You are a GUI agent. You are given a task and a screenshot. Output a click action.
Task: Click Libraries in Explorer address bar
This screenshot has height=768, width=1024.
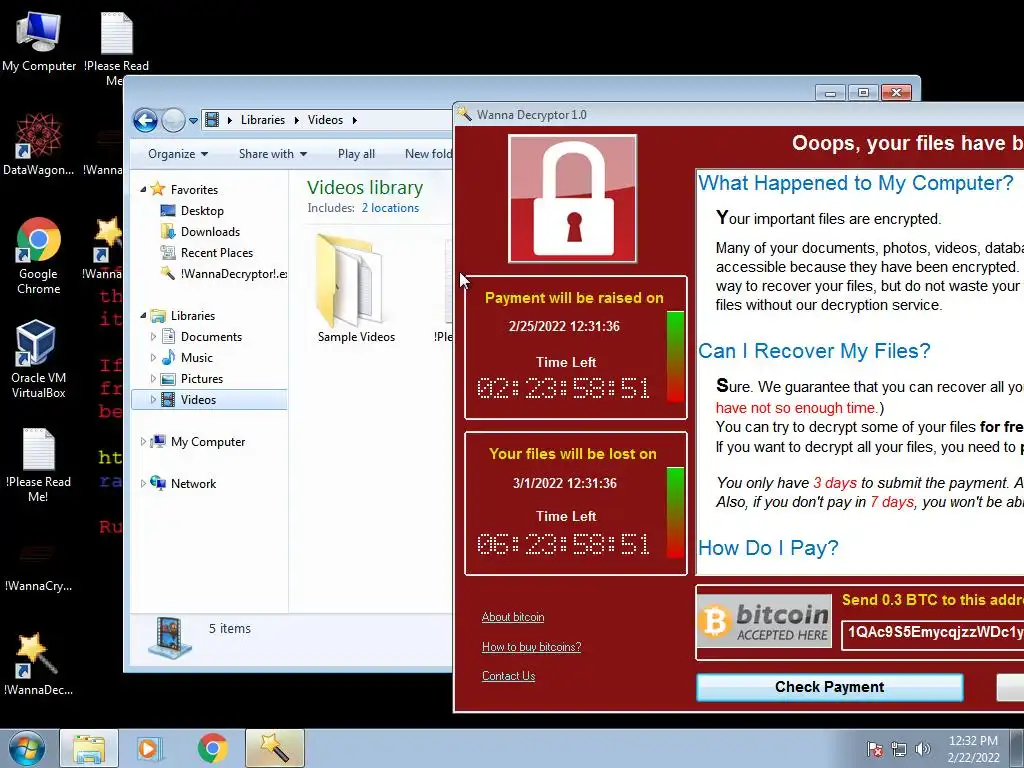[x=263, y=120]
